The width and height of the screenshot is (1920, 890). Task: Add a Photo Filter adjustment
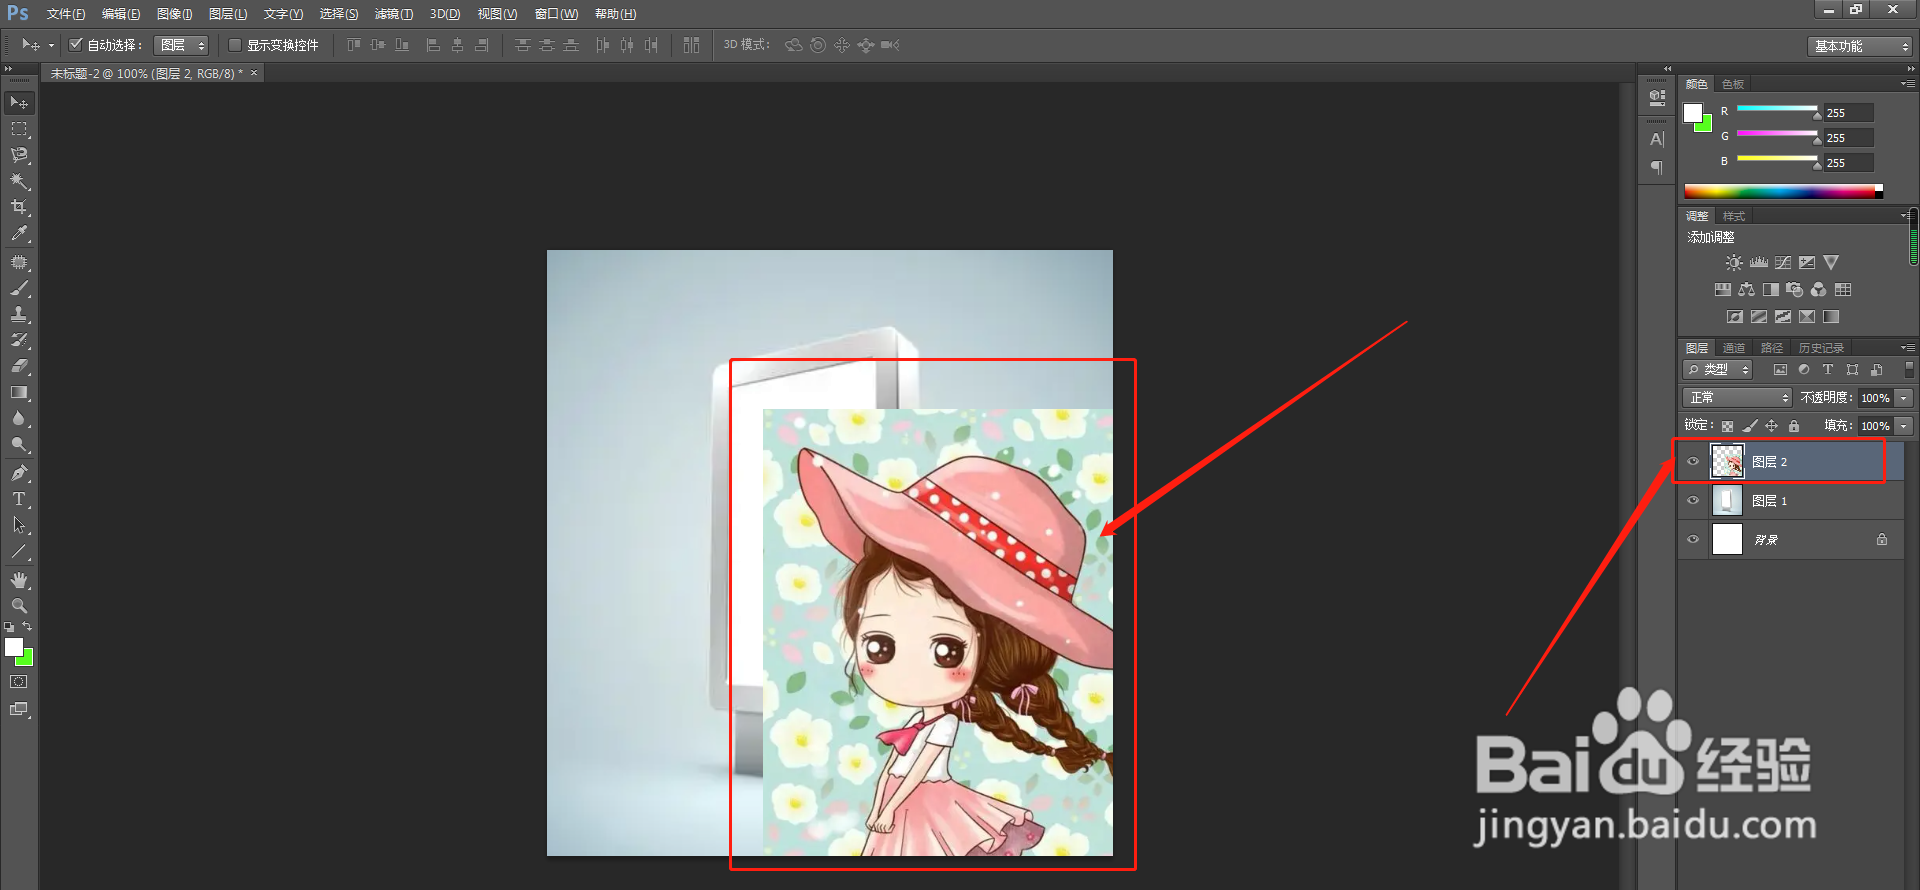pos(1795,290)
